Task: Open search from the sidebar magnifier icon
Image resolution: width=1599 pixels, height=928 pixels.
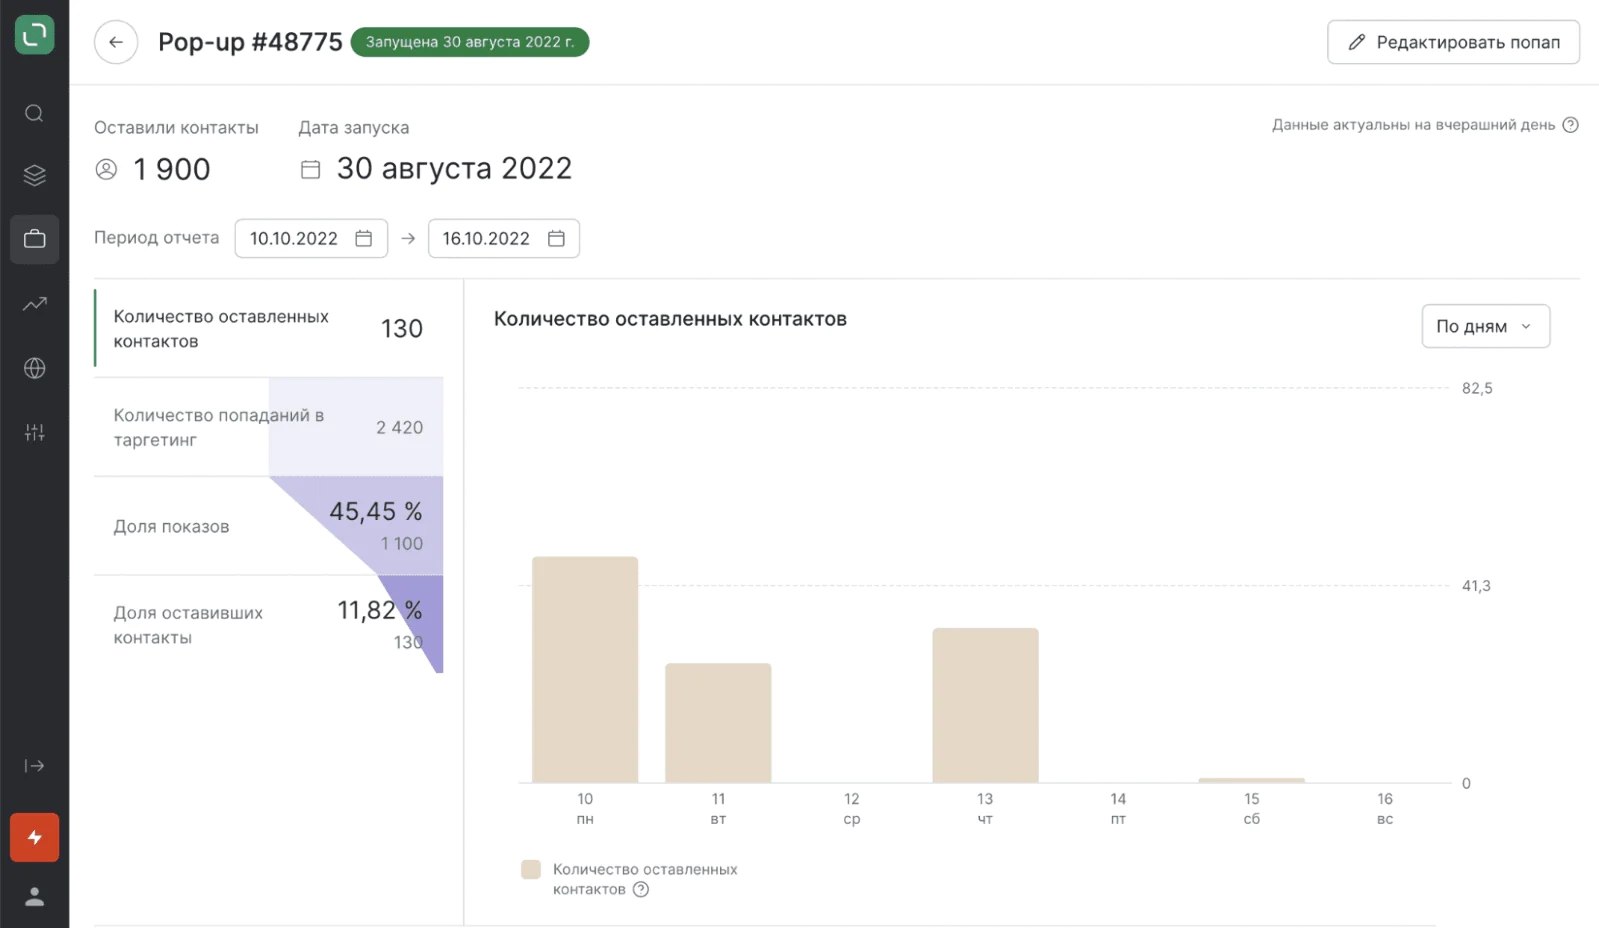Action: pos(34,113)
